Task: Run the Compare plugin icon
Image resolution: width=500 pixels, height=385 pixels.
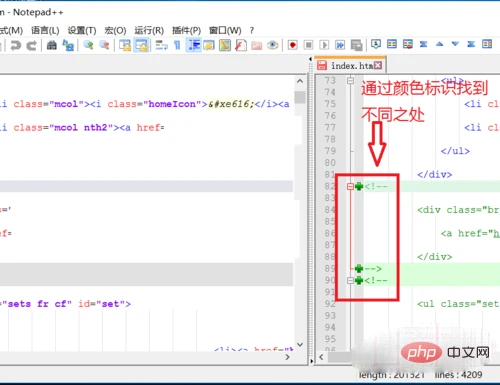Action: [392, 44]
